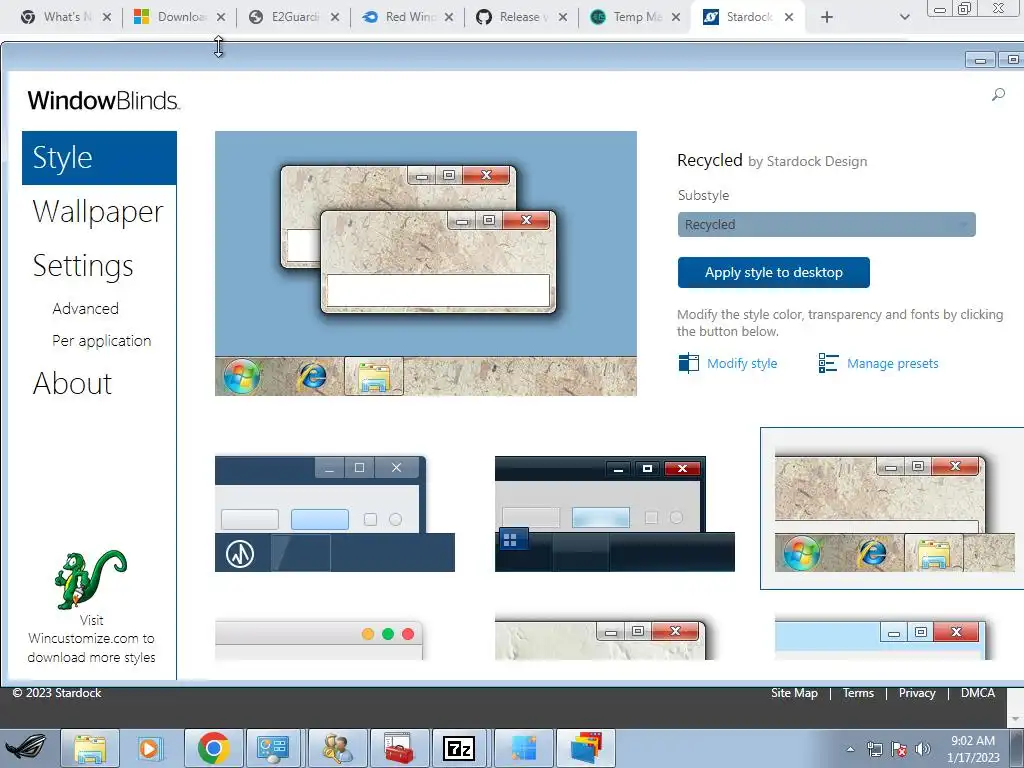Viewport: 1024px width, 768px height.
Task: Click the search magnifier icon
Action: point(998,95)
